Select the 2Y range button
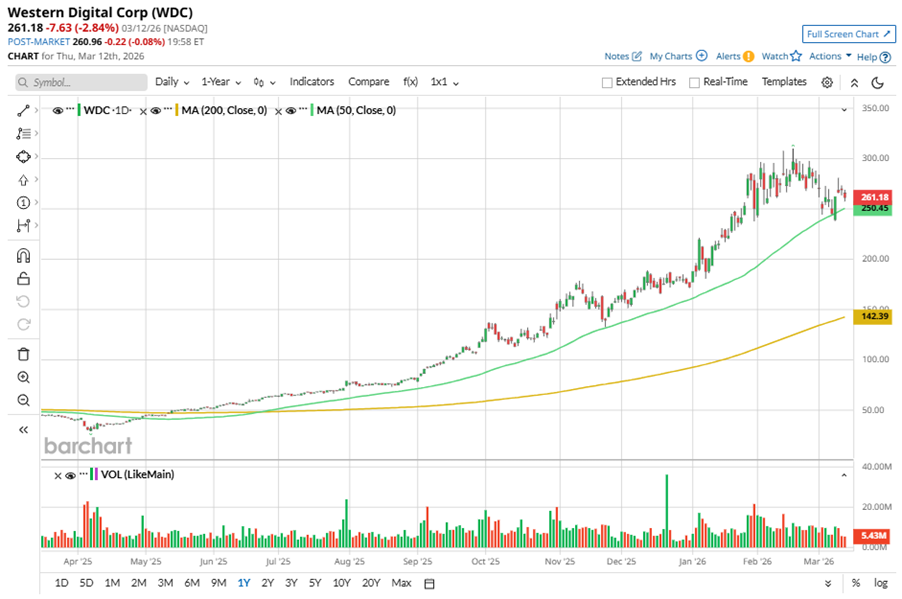 267,583
